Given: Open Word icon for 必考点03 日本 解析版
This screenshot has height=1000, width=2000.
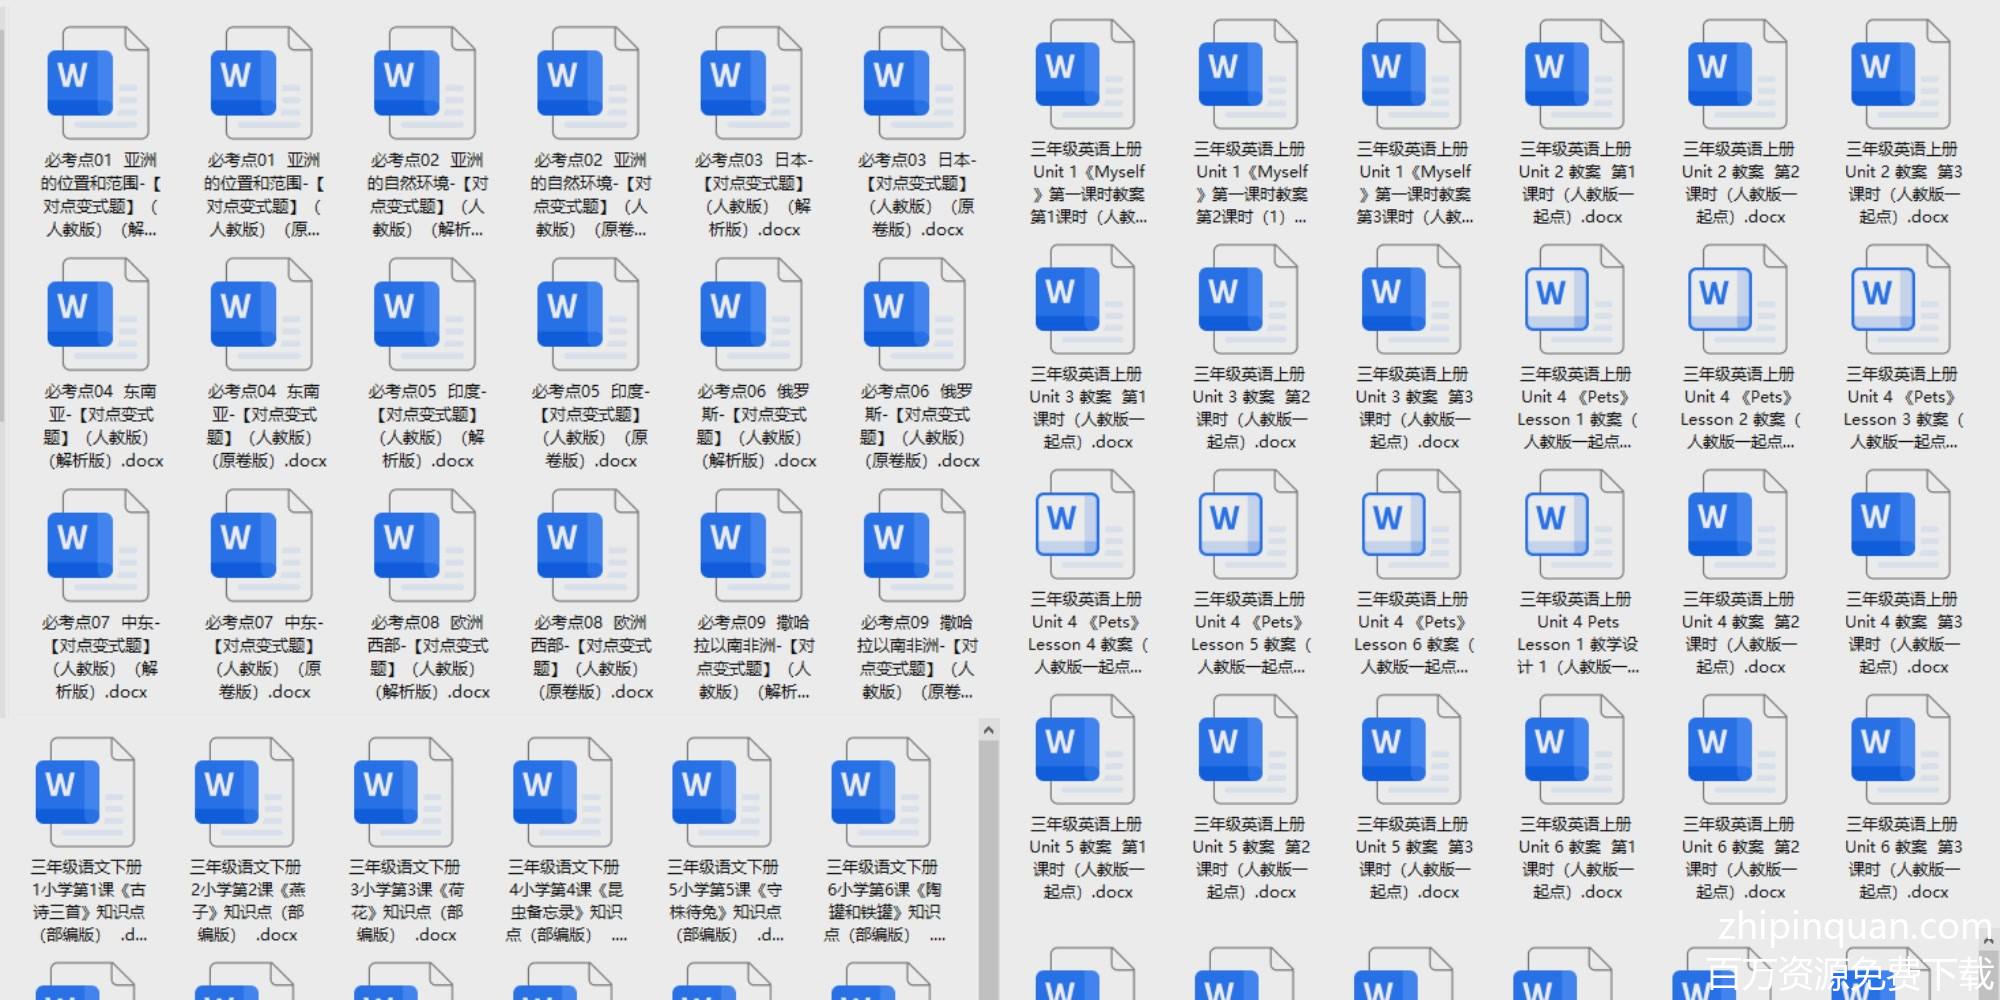Looking at the screenshot, I should pyautogui.click(x=751, y=83).
